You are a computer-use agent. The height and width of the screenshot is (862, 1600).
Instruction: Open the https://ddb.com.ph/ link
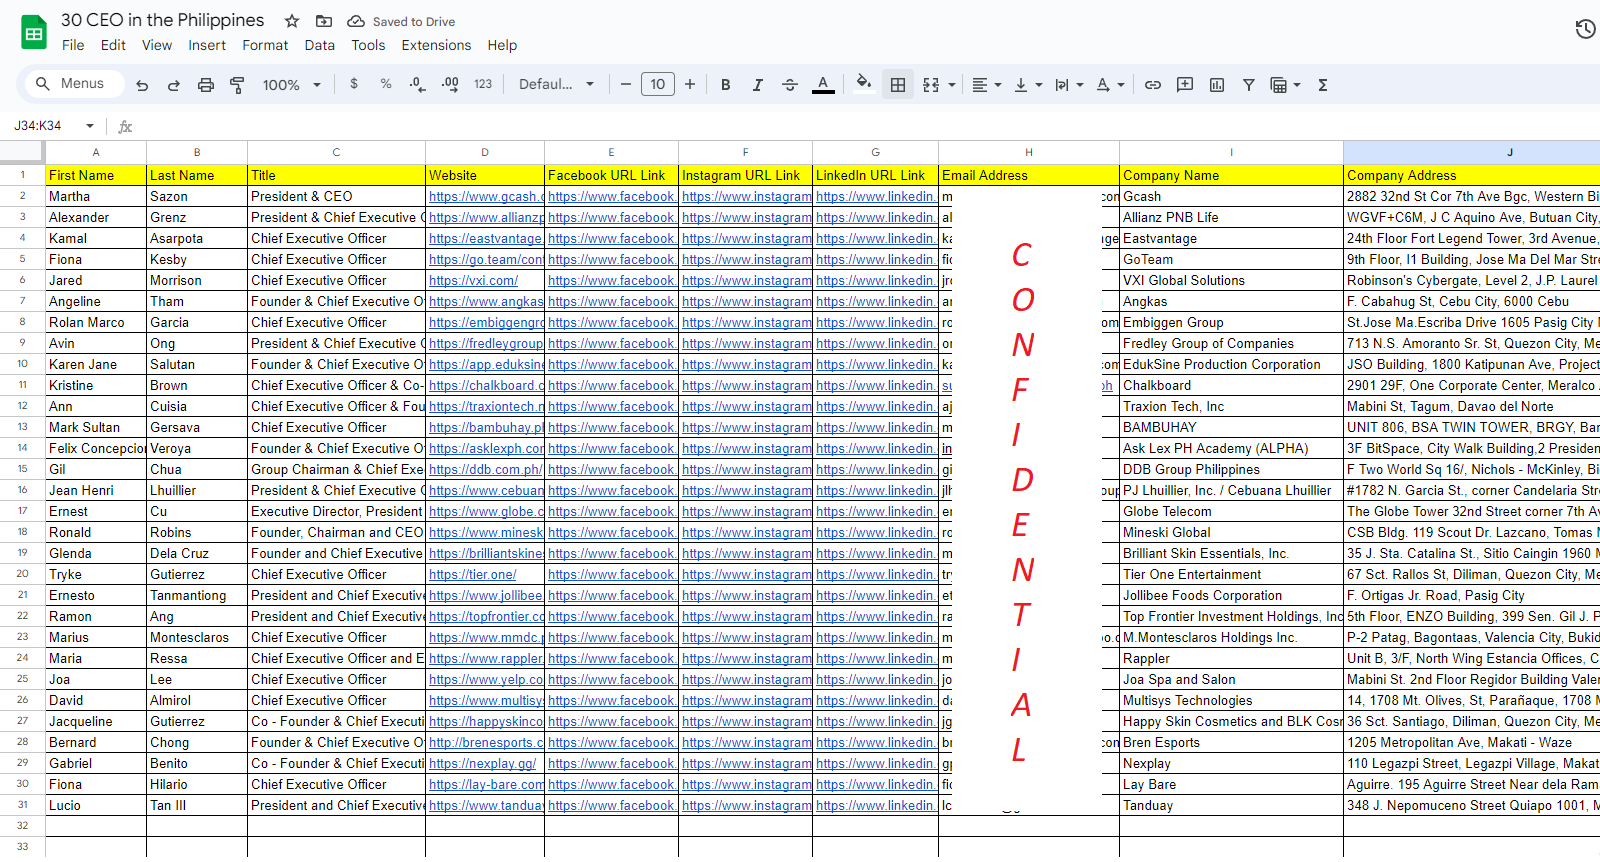[485, 470]
